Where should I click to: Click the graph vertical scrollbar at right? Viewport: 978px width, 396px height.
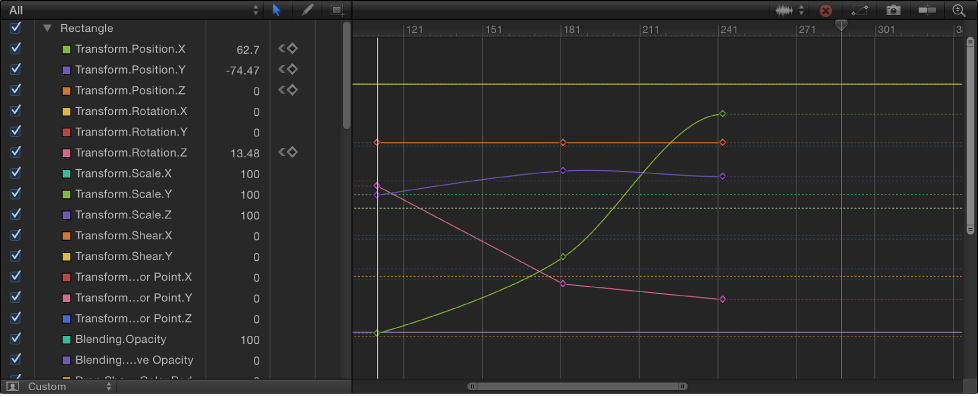pyautogui.click(x=970, y=135)
